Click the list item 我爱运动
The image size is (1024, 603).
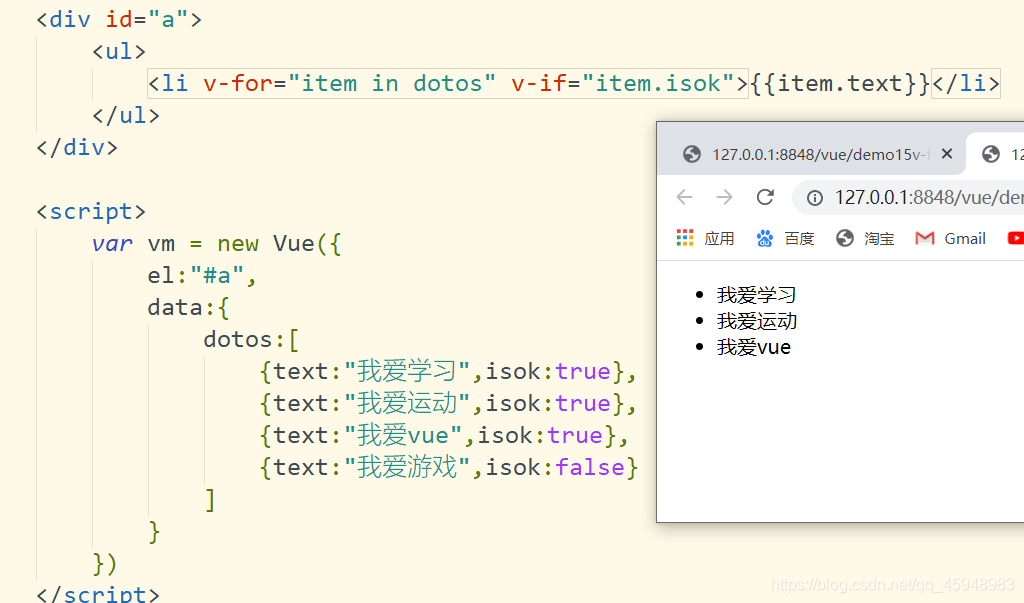tap(756, 321)
